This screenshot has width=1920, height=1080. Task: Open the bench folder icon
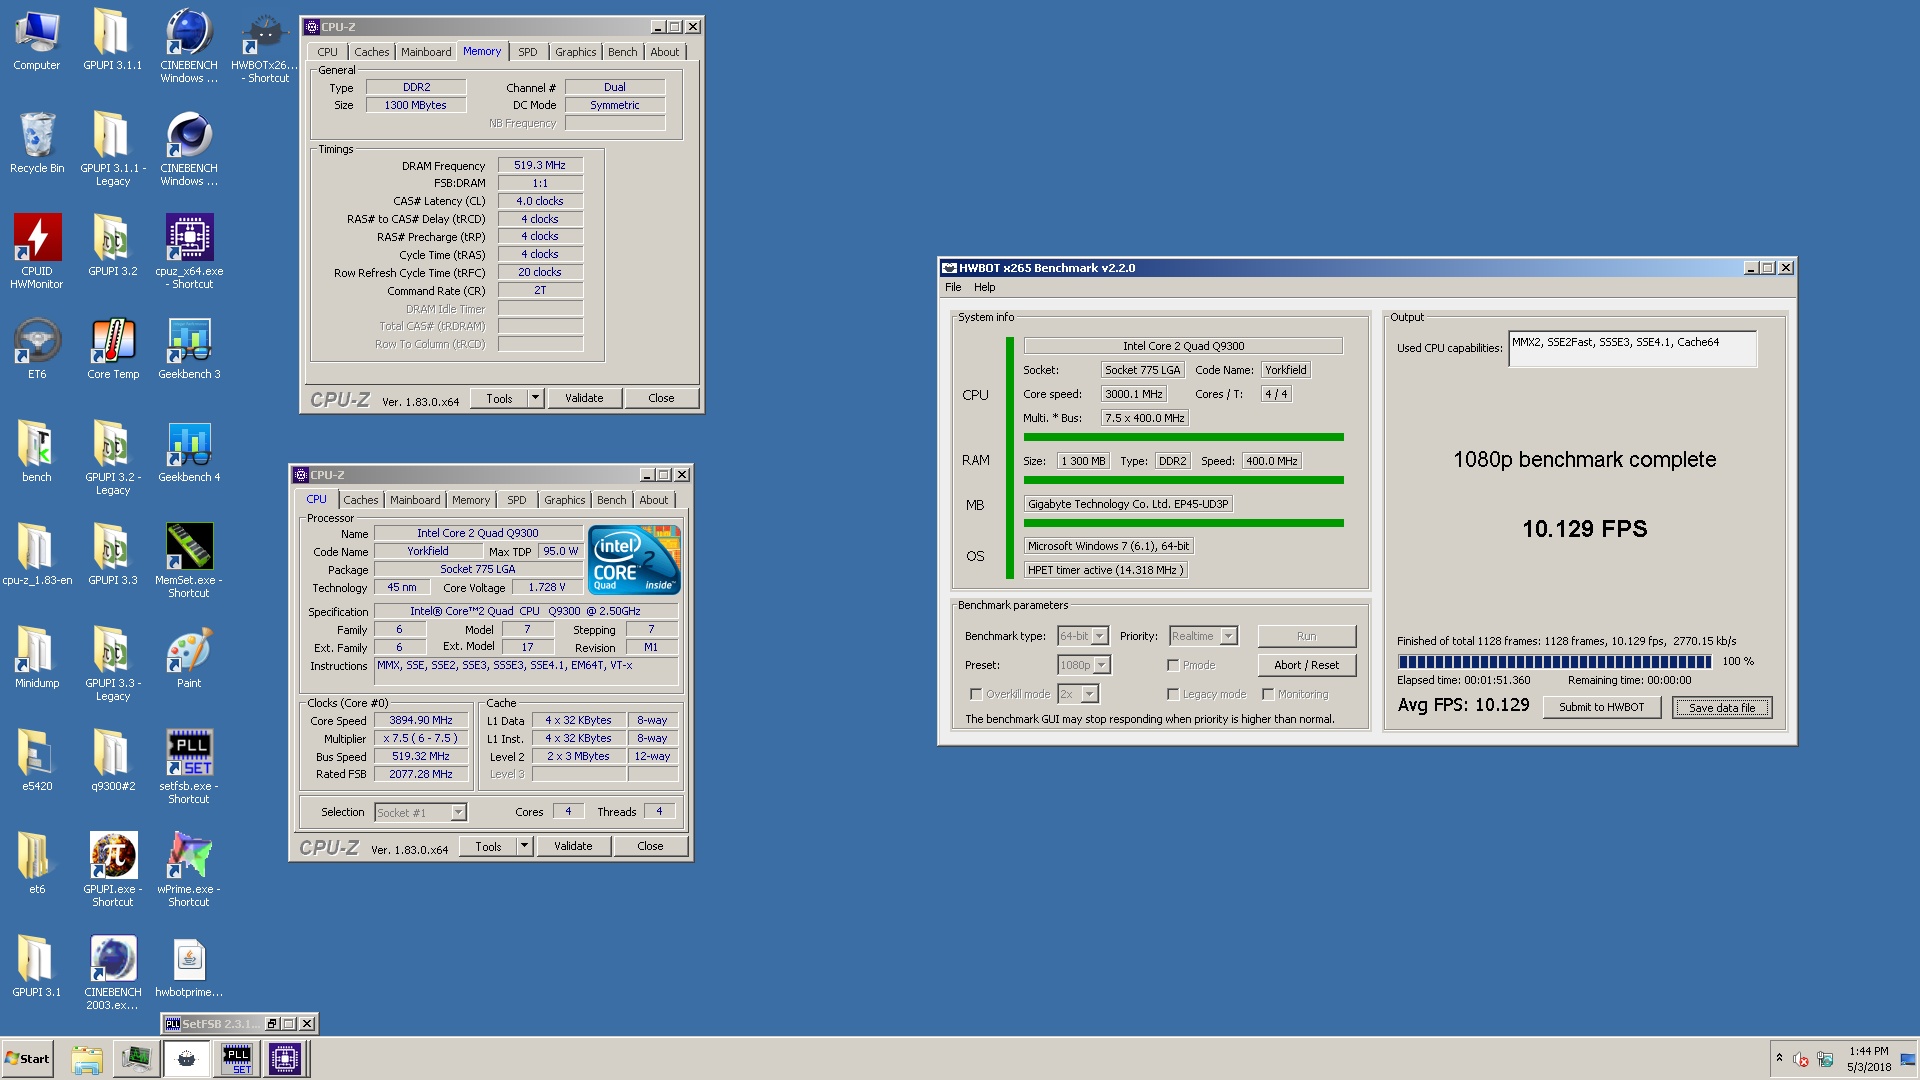(37, 452)
